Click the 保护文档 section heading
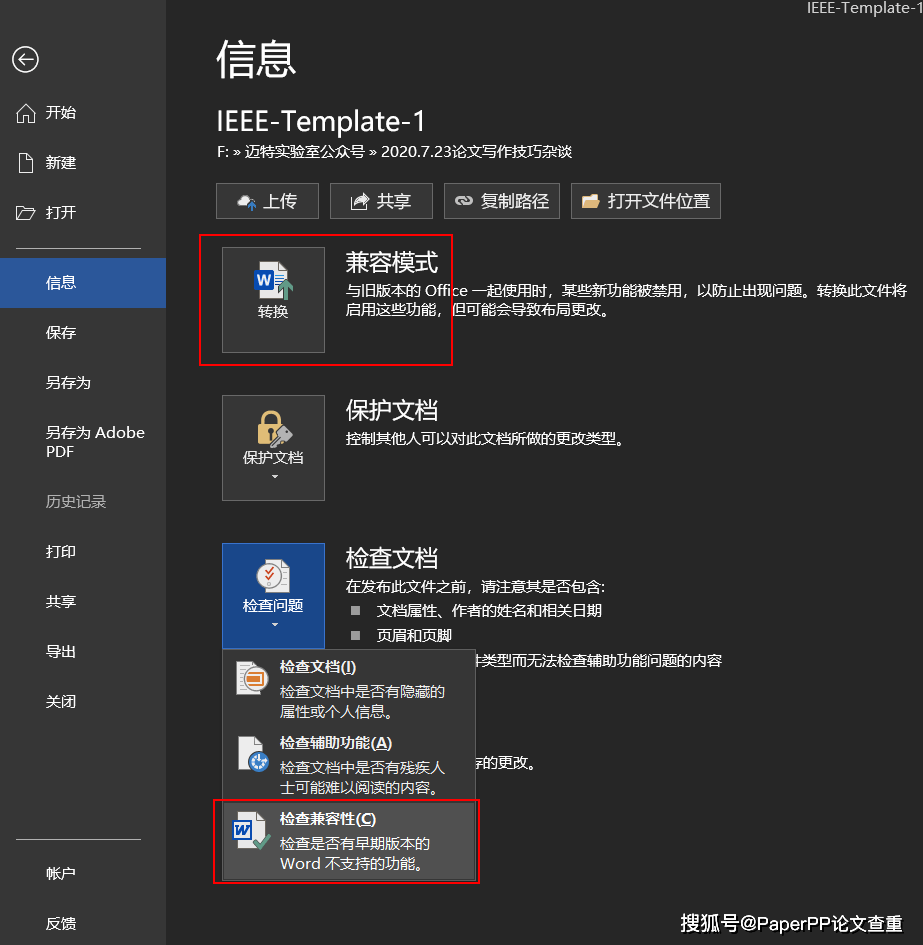 (392, 410)
